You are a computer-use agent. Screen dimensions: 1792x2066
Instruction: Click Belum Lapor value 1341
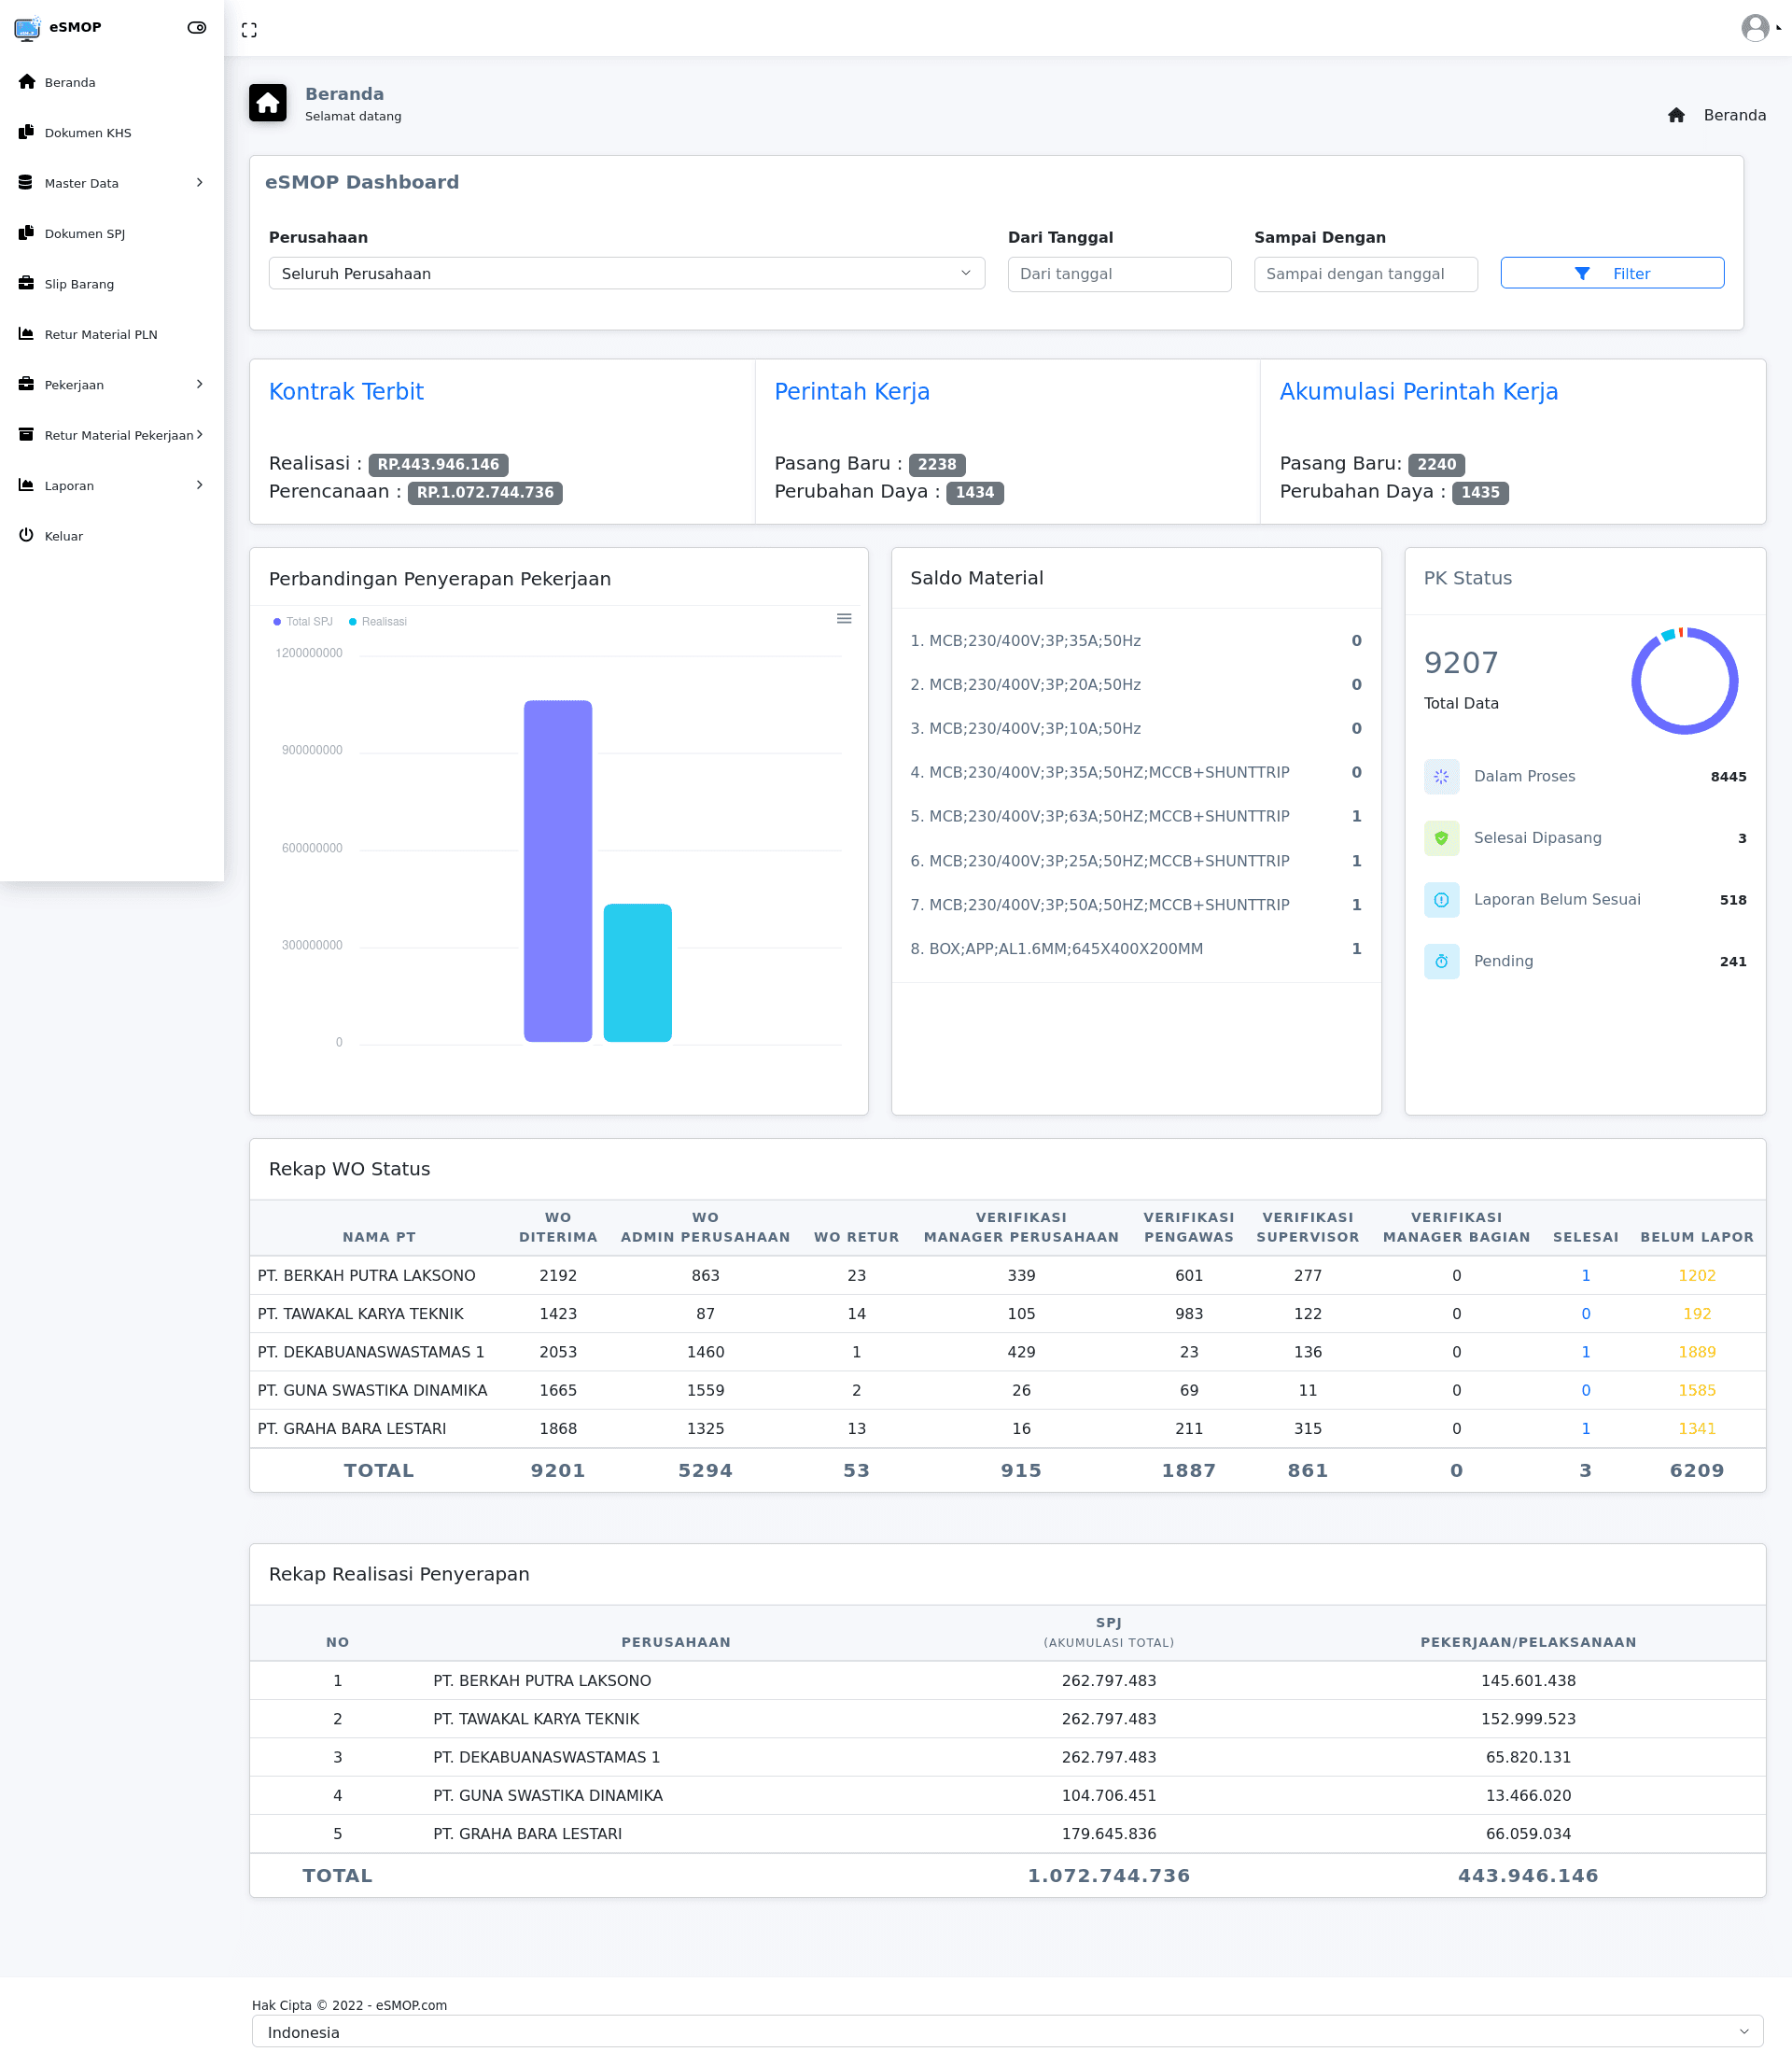(1696, 1428)
